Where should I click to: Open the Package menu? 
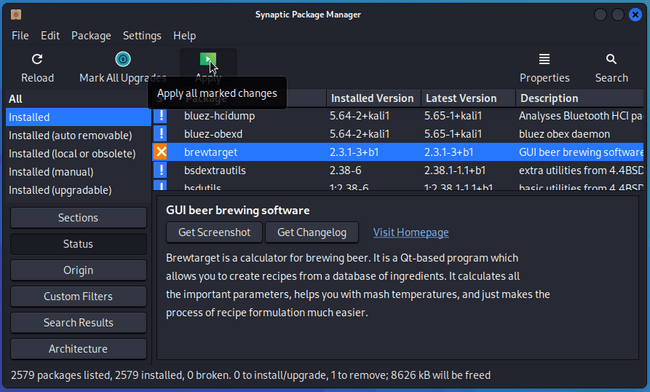coord(91,36)
